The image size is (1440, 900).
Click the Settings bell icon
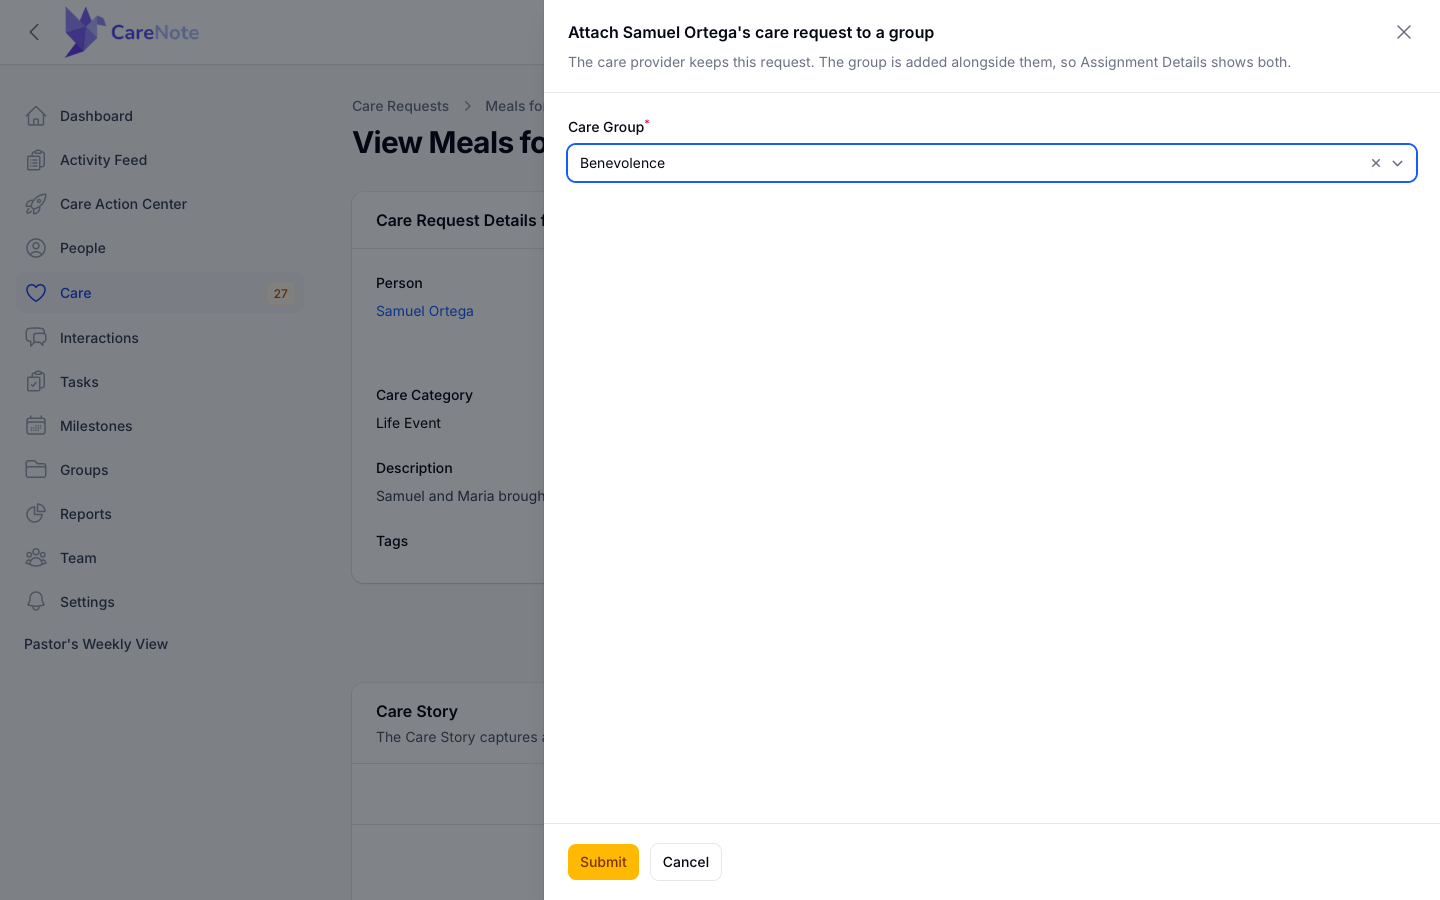click(x=36, y=602)
